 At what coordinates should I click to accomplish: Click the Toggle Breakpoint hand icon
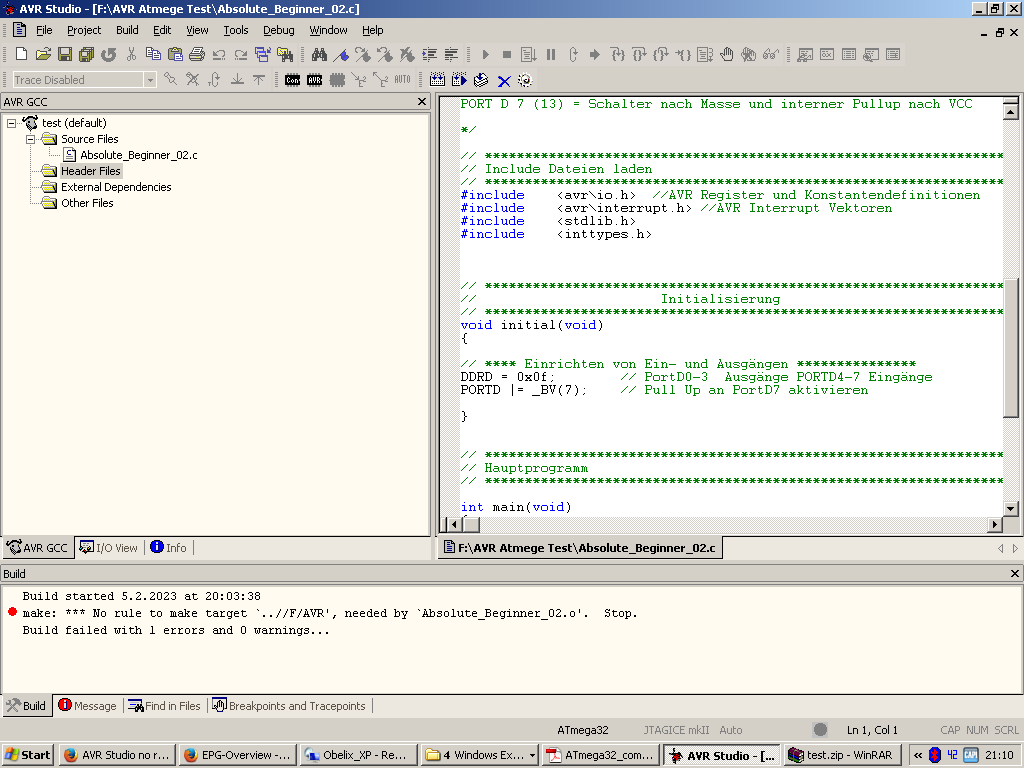click(x=727, y=54)
